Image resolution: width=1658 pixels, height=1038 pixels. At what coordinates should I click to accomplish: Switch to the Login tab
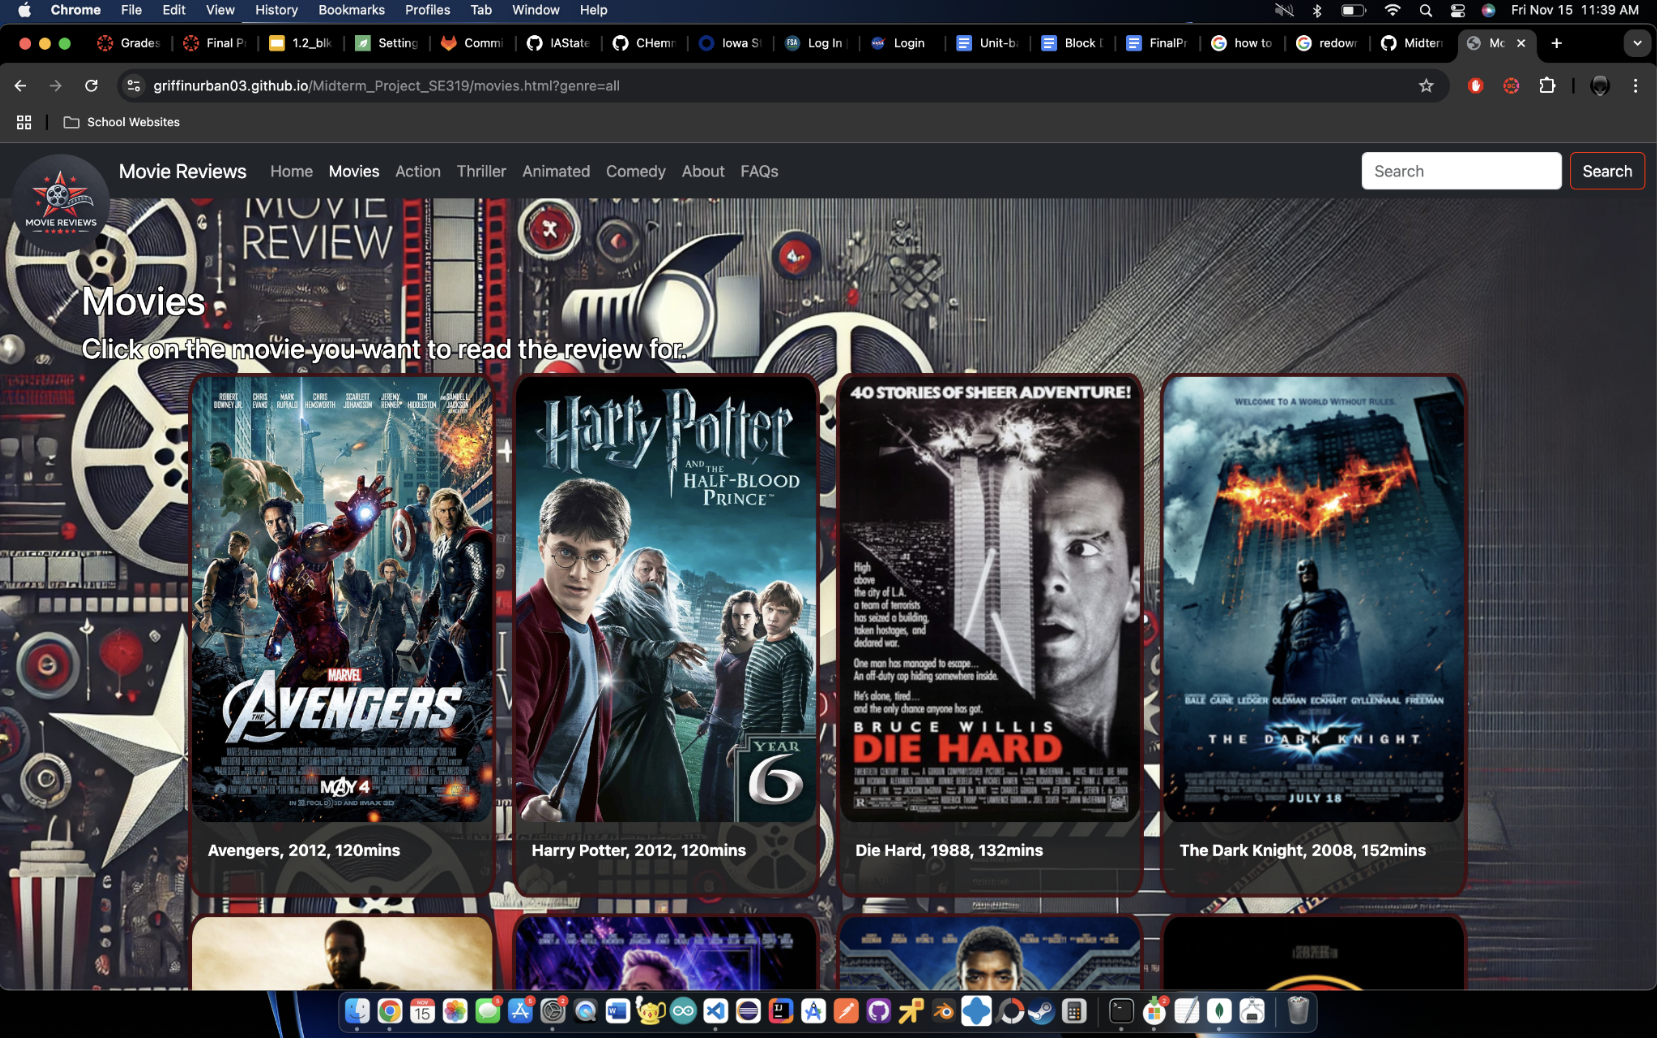click(x=898, y=43)
